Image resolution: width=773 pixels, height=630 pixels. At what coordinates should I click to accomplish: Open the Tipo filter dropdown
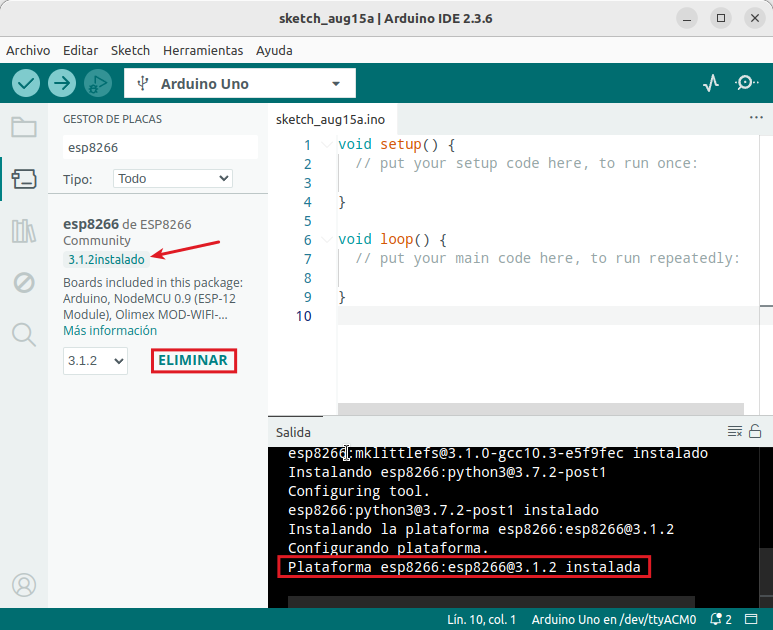tap(173, 178)
